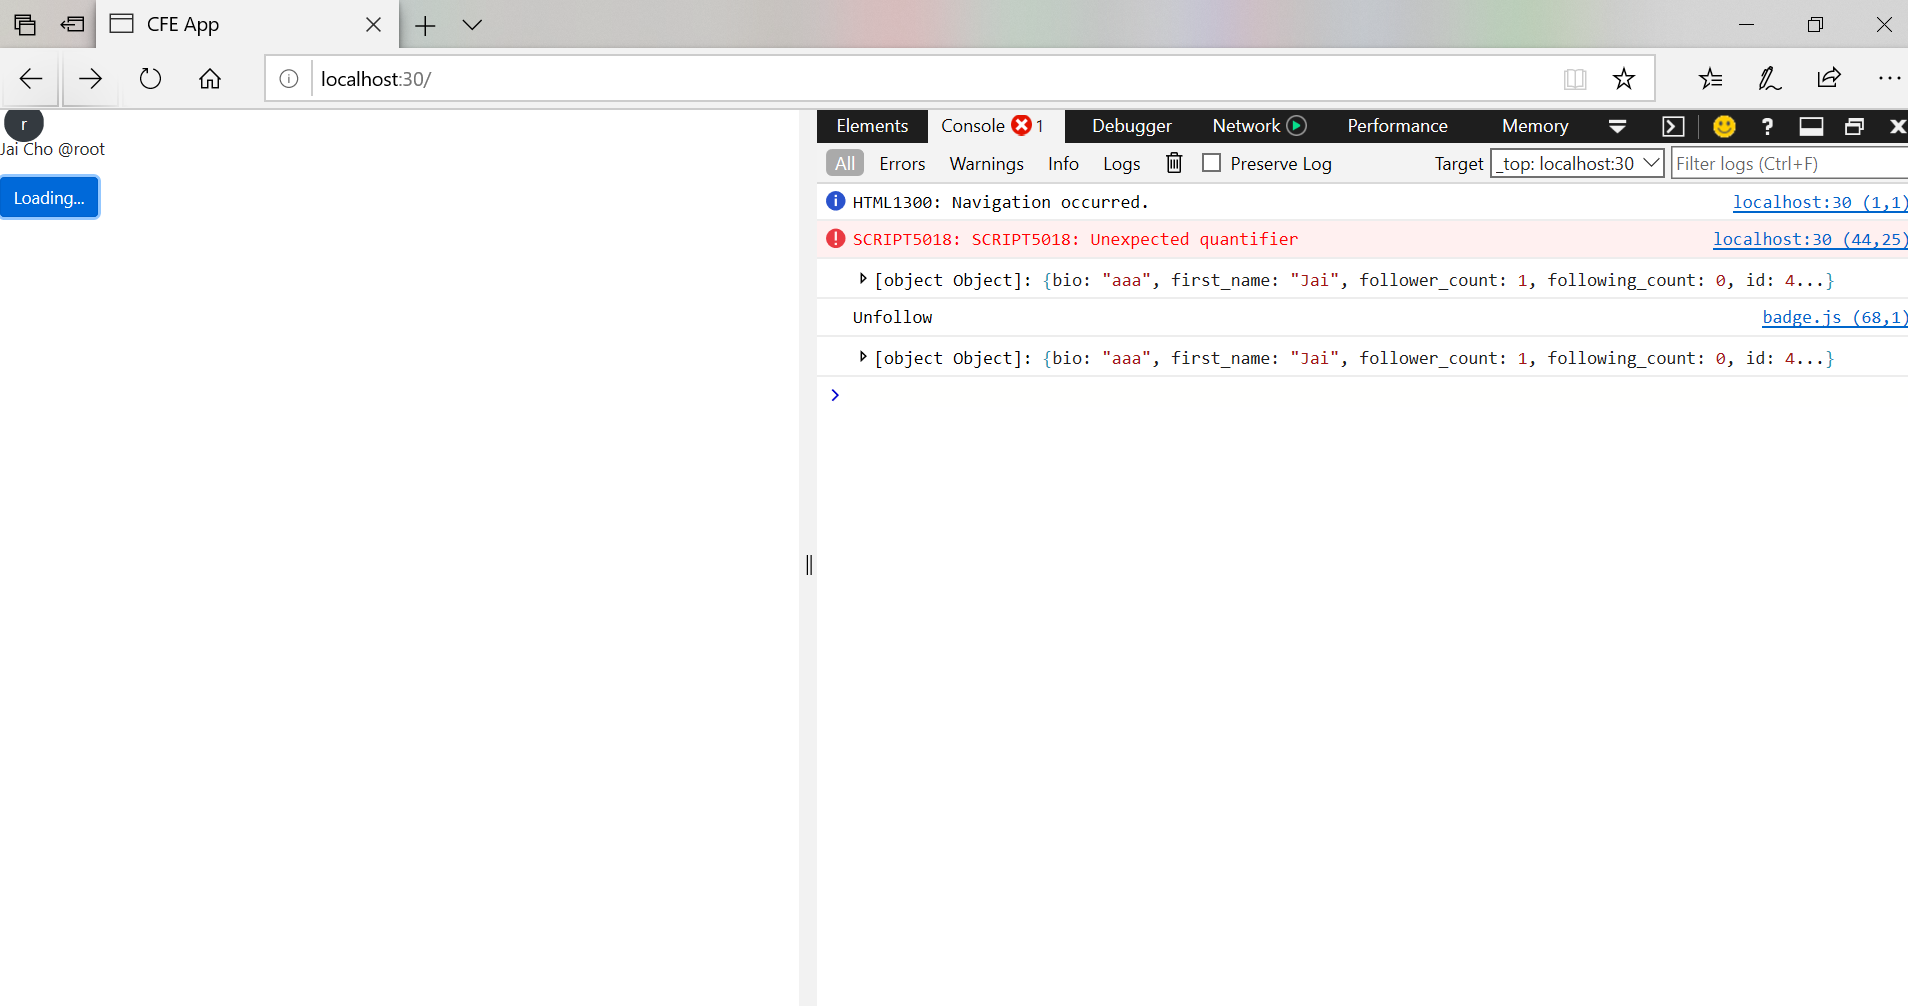Viewport: 1908px width, 1006px height.
Task: Open DevTools help question mark
Action: click(1767, 126)
